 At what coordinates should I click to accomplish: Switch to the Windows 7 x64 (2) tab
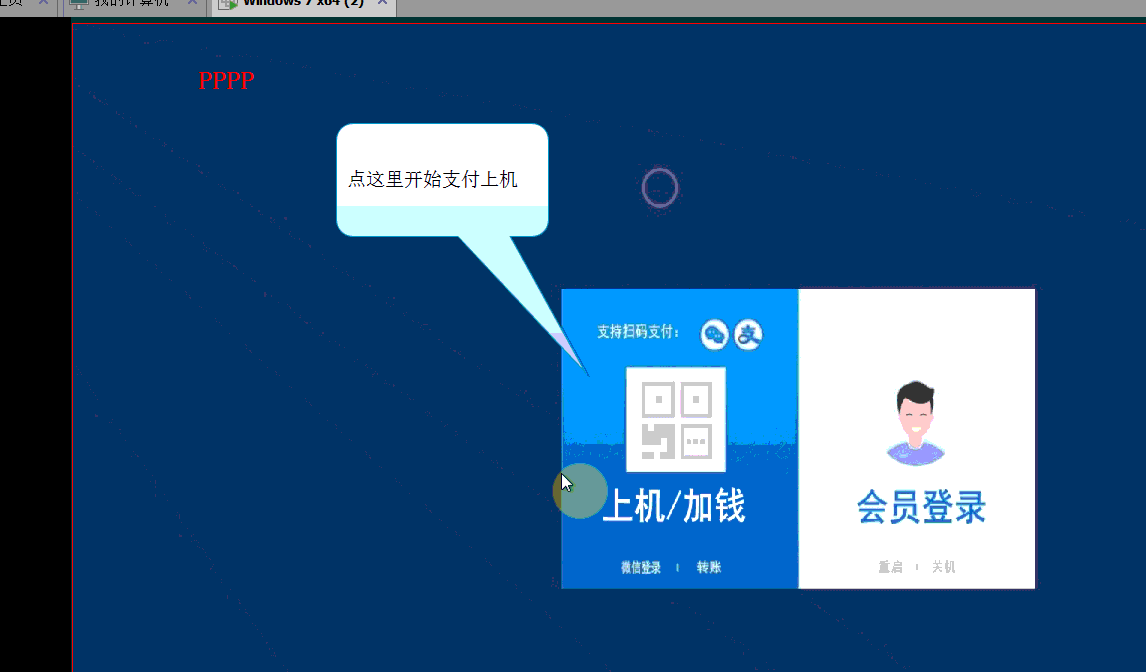[x=302, y=3]
